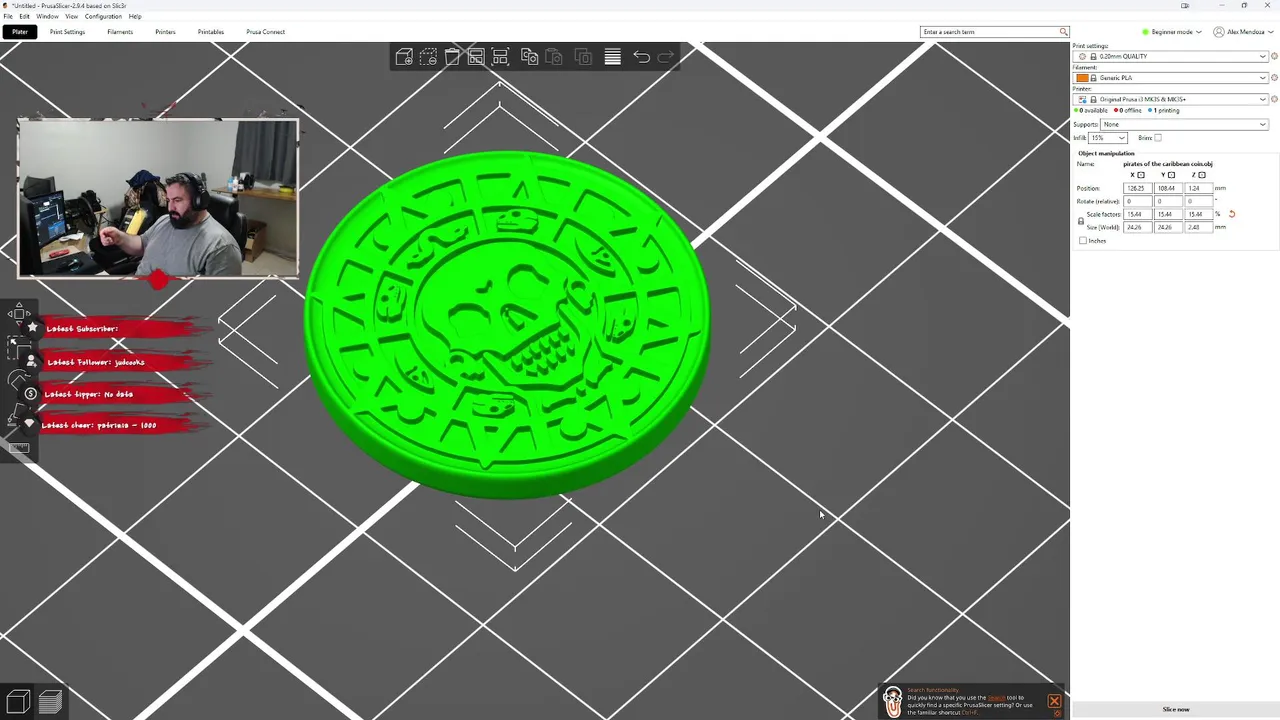
Task: Edit print settings preset gear icon
Action: (1274, 56)
